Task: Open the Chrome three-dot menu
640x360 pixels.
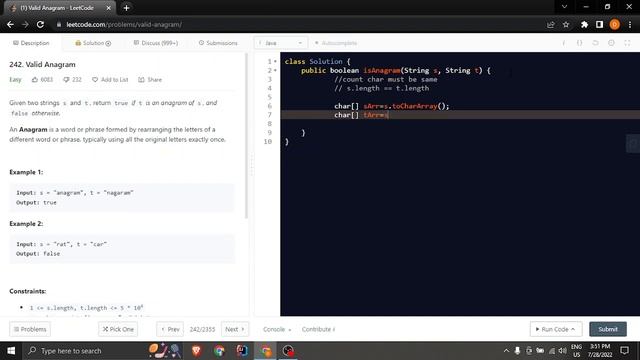Action: [x=630, y=24]
